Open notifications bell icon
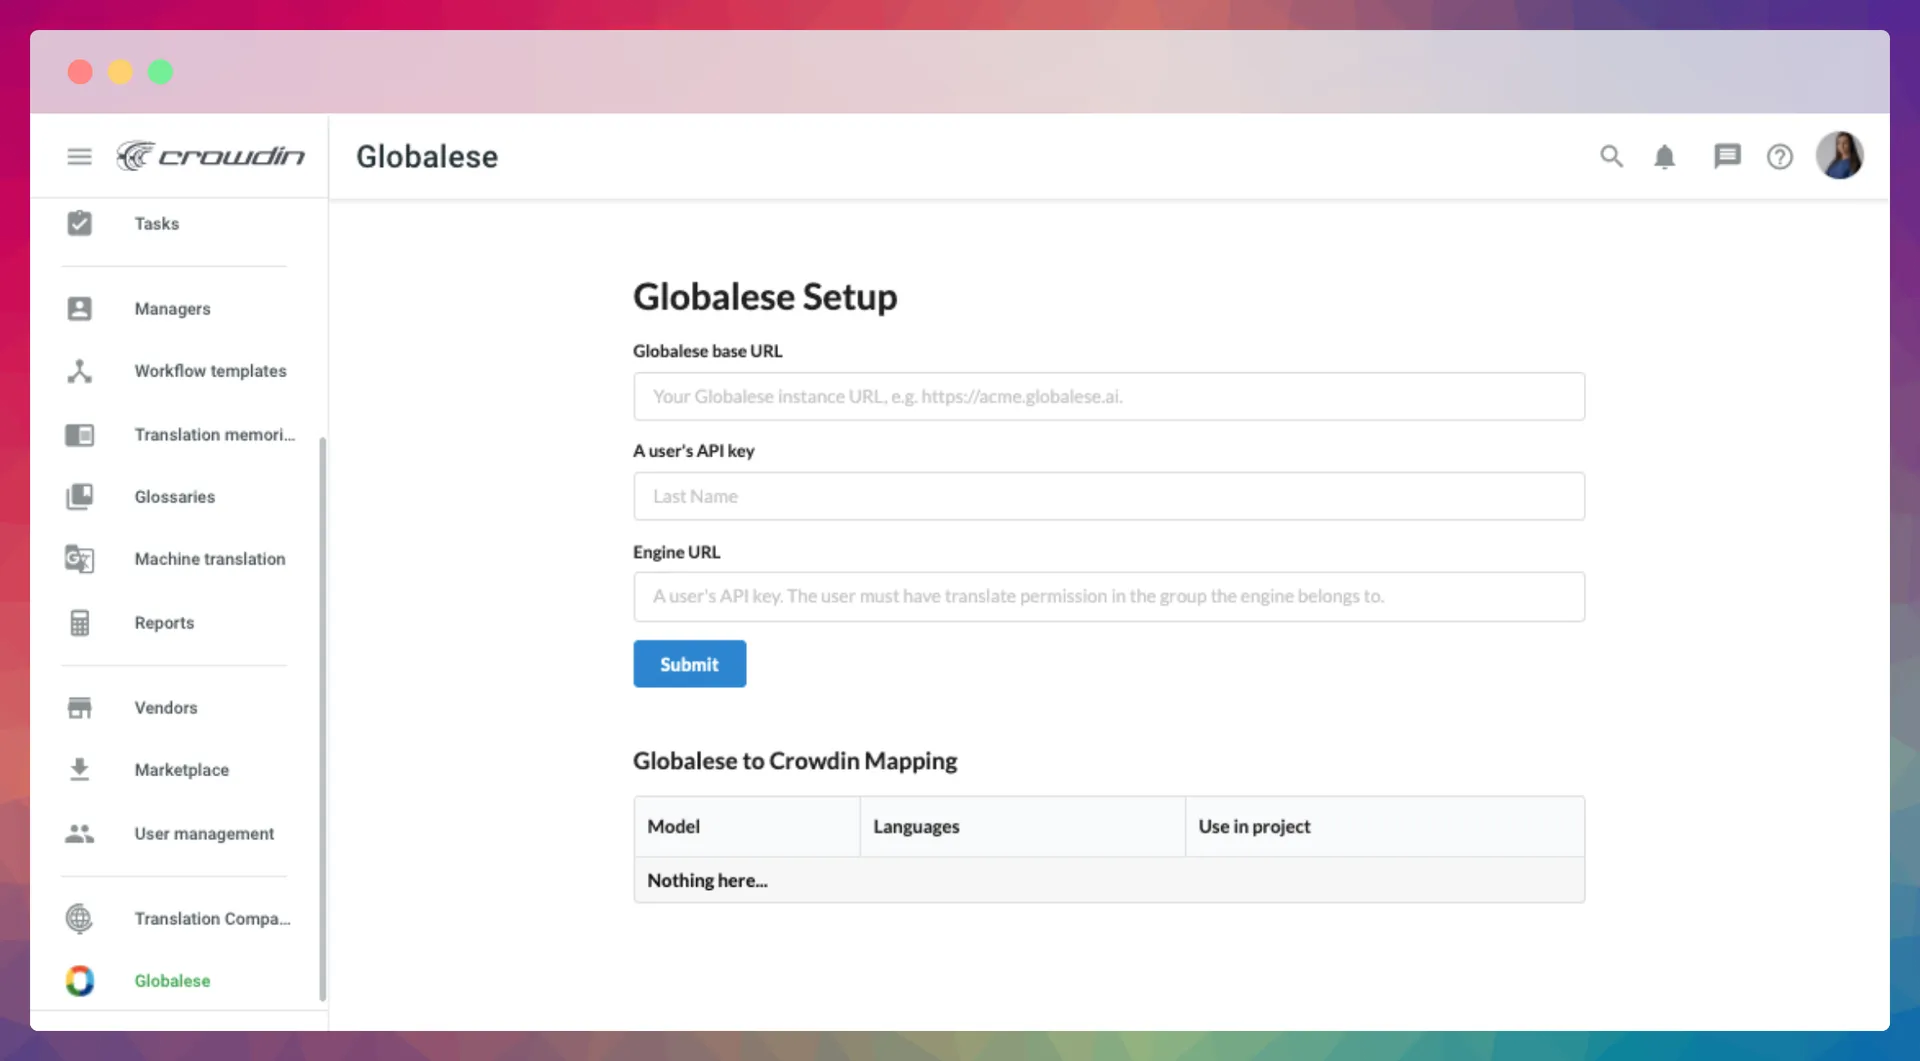The height and width of the screenshot is (1061, 1920). (1664, 157)
